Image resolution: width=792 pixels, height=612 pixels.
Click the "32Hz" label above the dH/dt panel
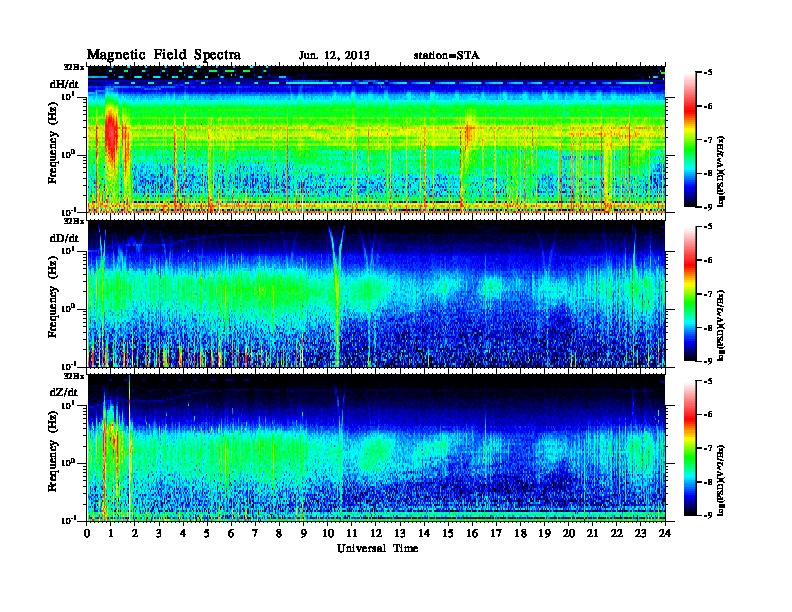pyautogui.click(x=73, y=67)
